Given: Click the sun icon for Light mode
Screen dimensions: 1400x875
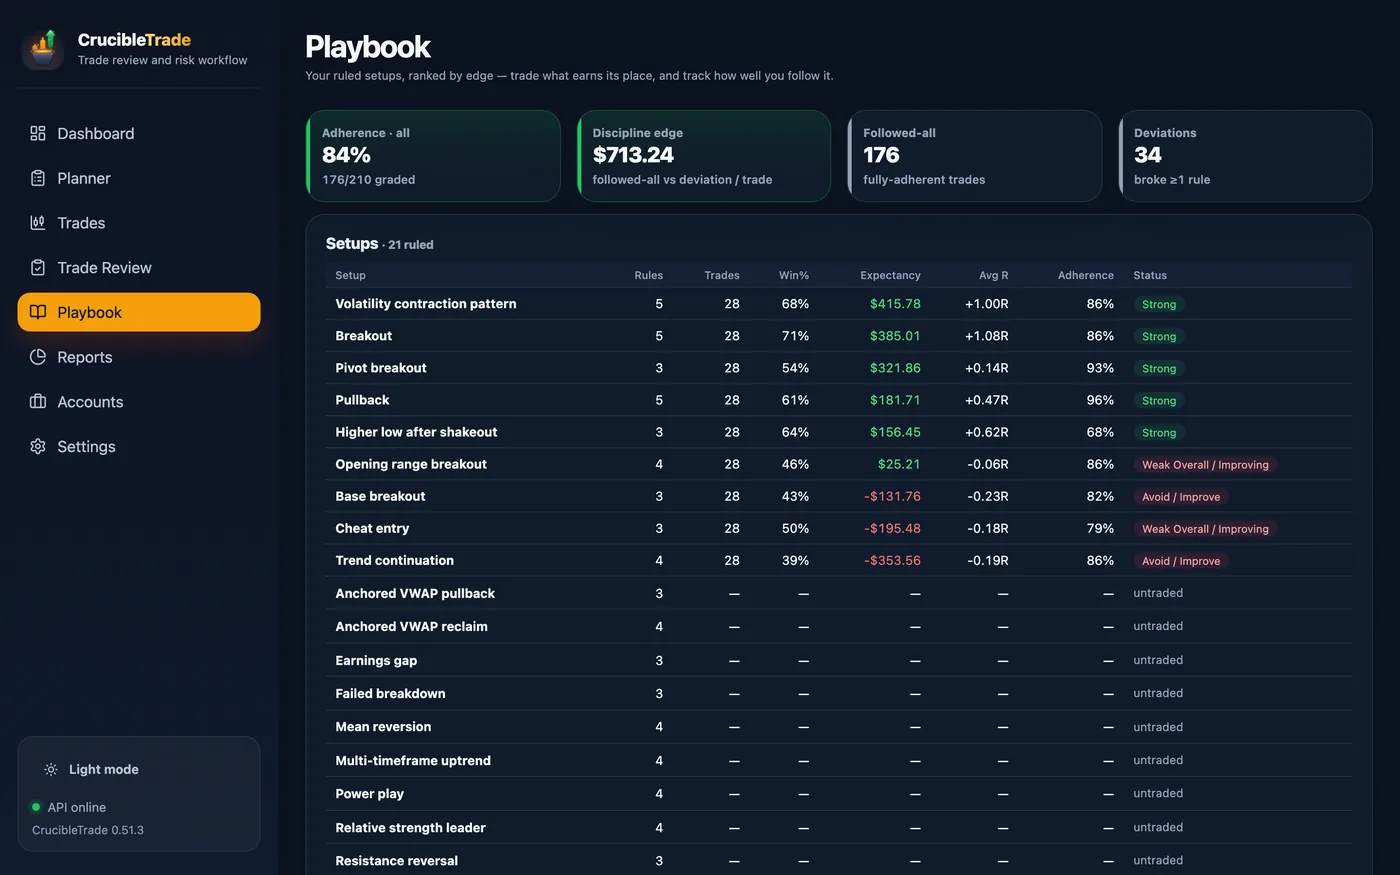Looking at the screenshot, I should (51, 769).
